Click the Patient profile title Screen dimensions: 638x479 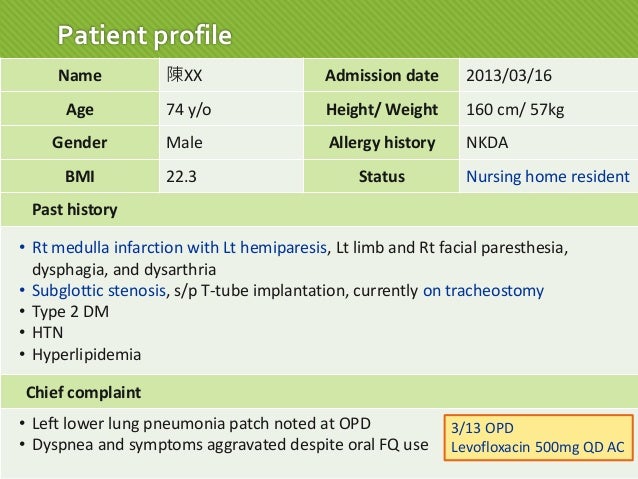[x=144, y=35]
